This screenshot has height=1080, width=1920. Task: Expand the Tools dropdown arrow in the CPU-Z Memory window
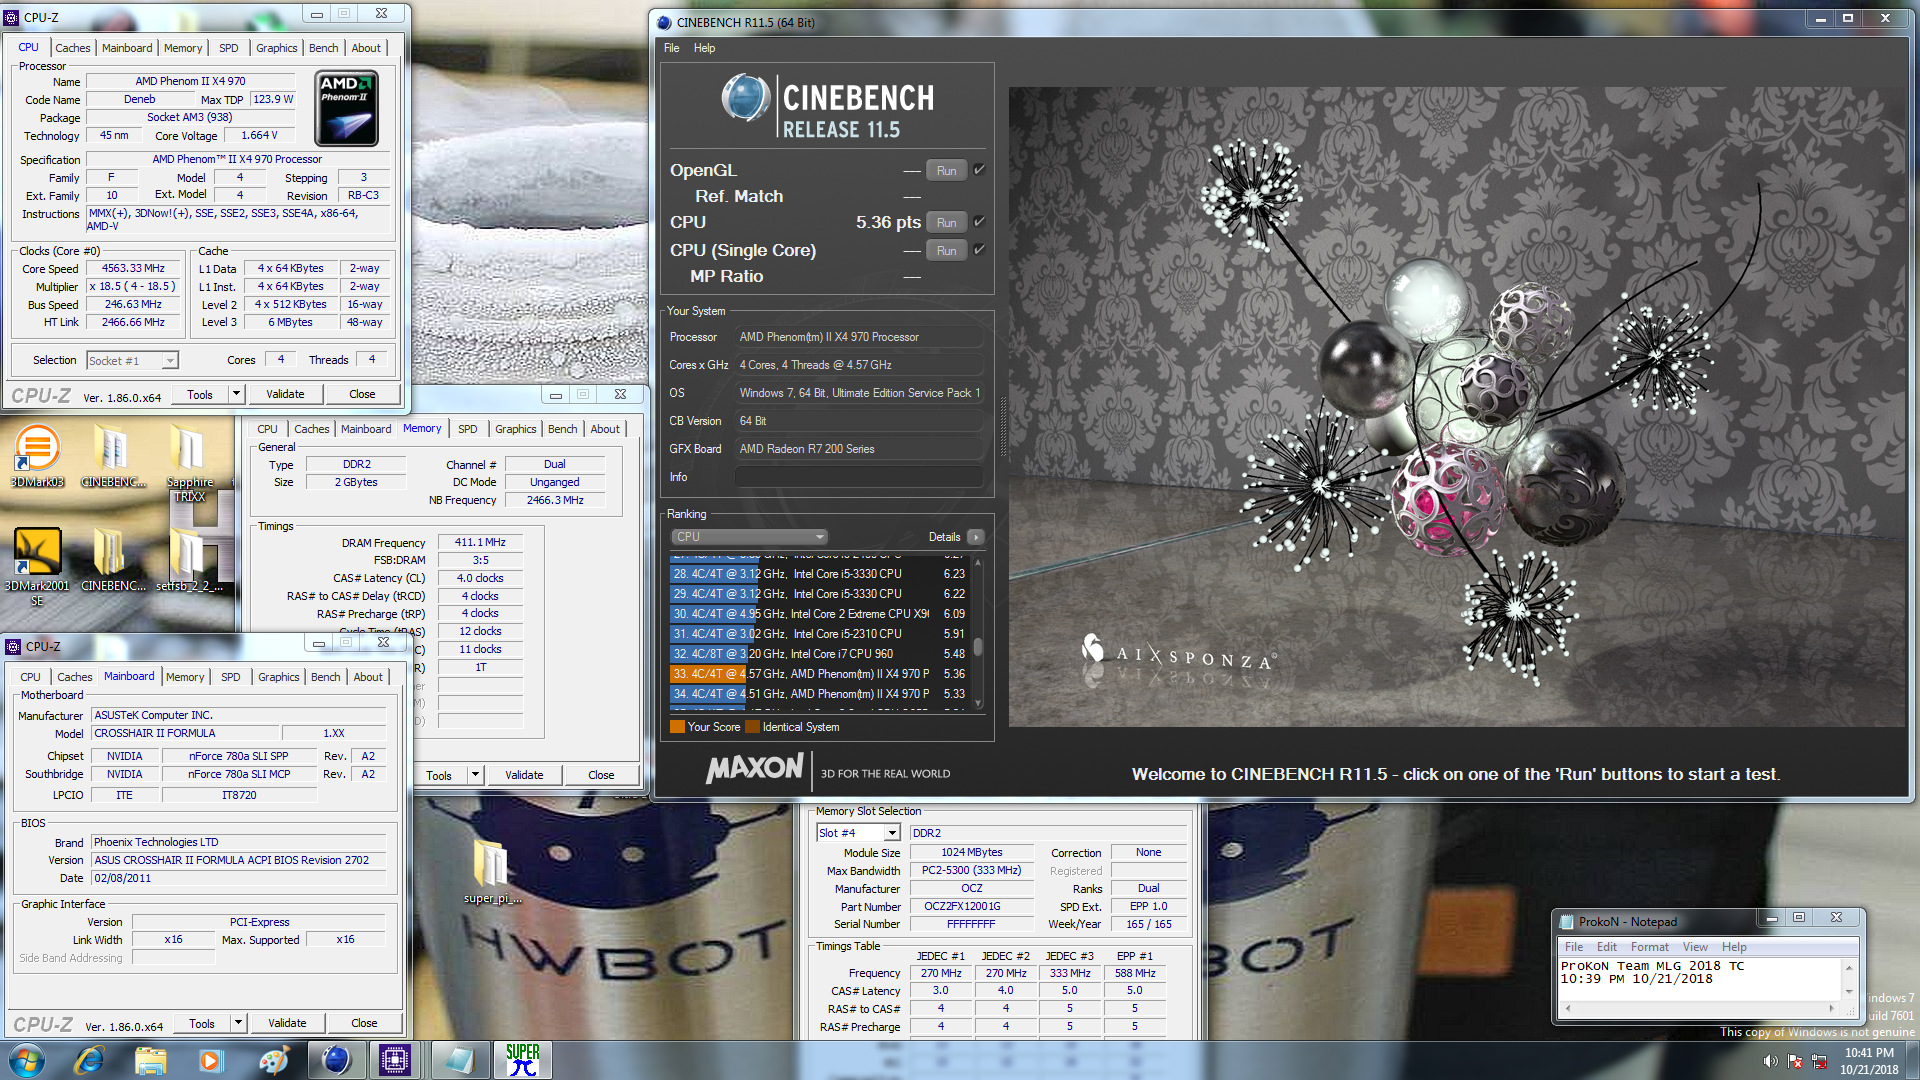475,775
